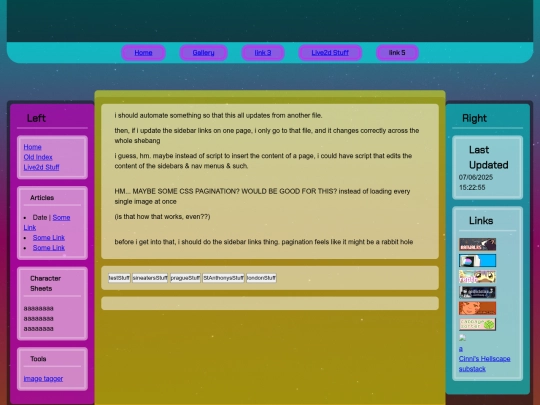540x405 pixels.
Task: Open the dark Bramblies badge in Links
Action: 477,245
